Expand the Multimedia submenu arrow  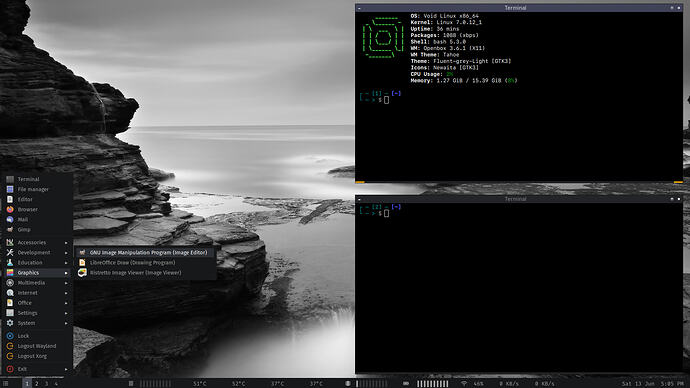tap(66, 283)
